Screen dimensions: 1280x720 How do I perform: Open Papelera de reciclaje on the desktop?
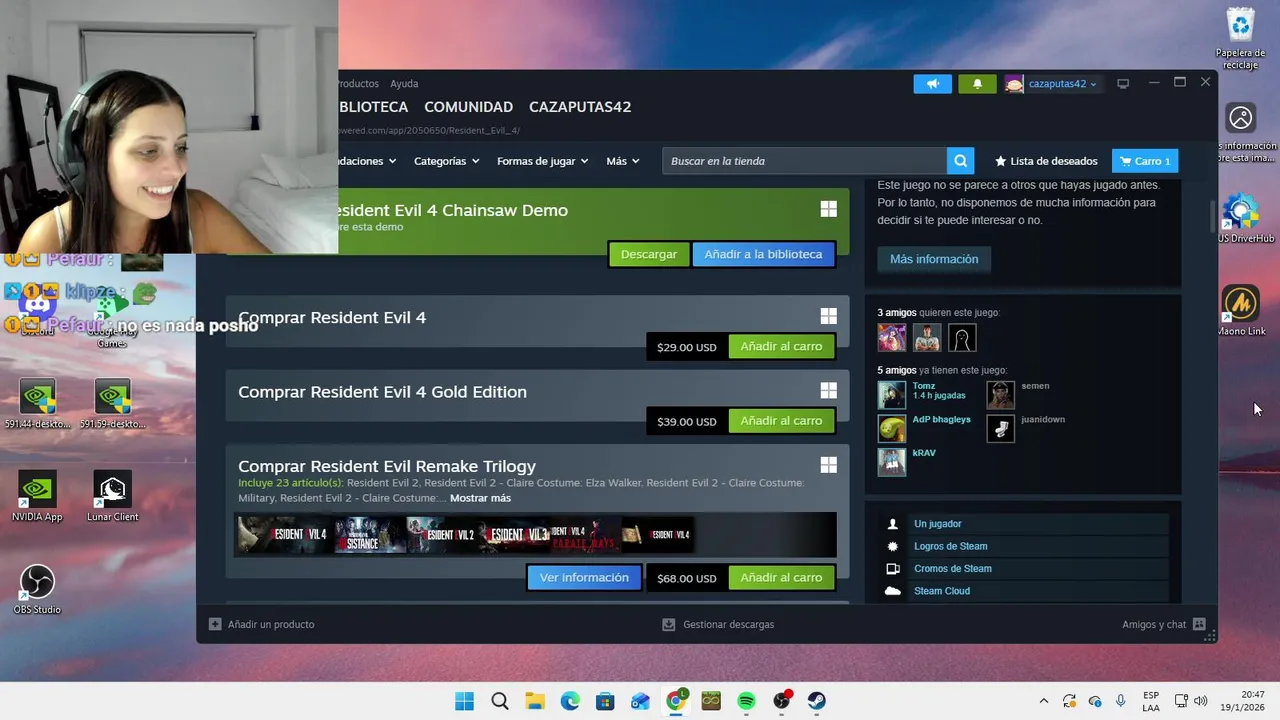pyautogui.click(x=1240, y=39)
